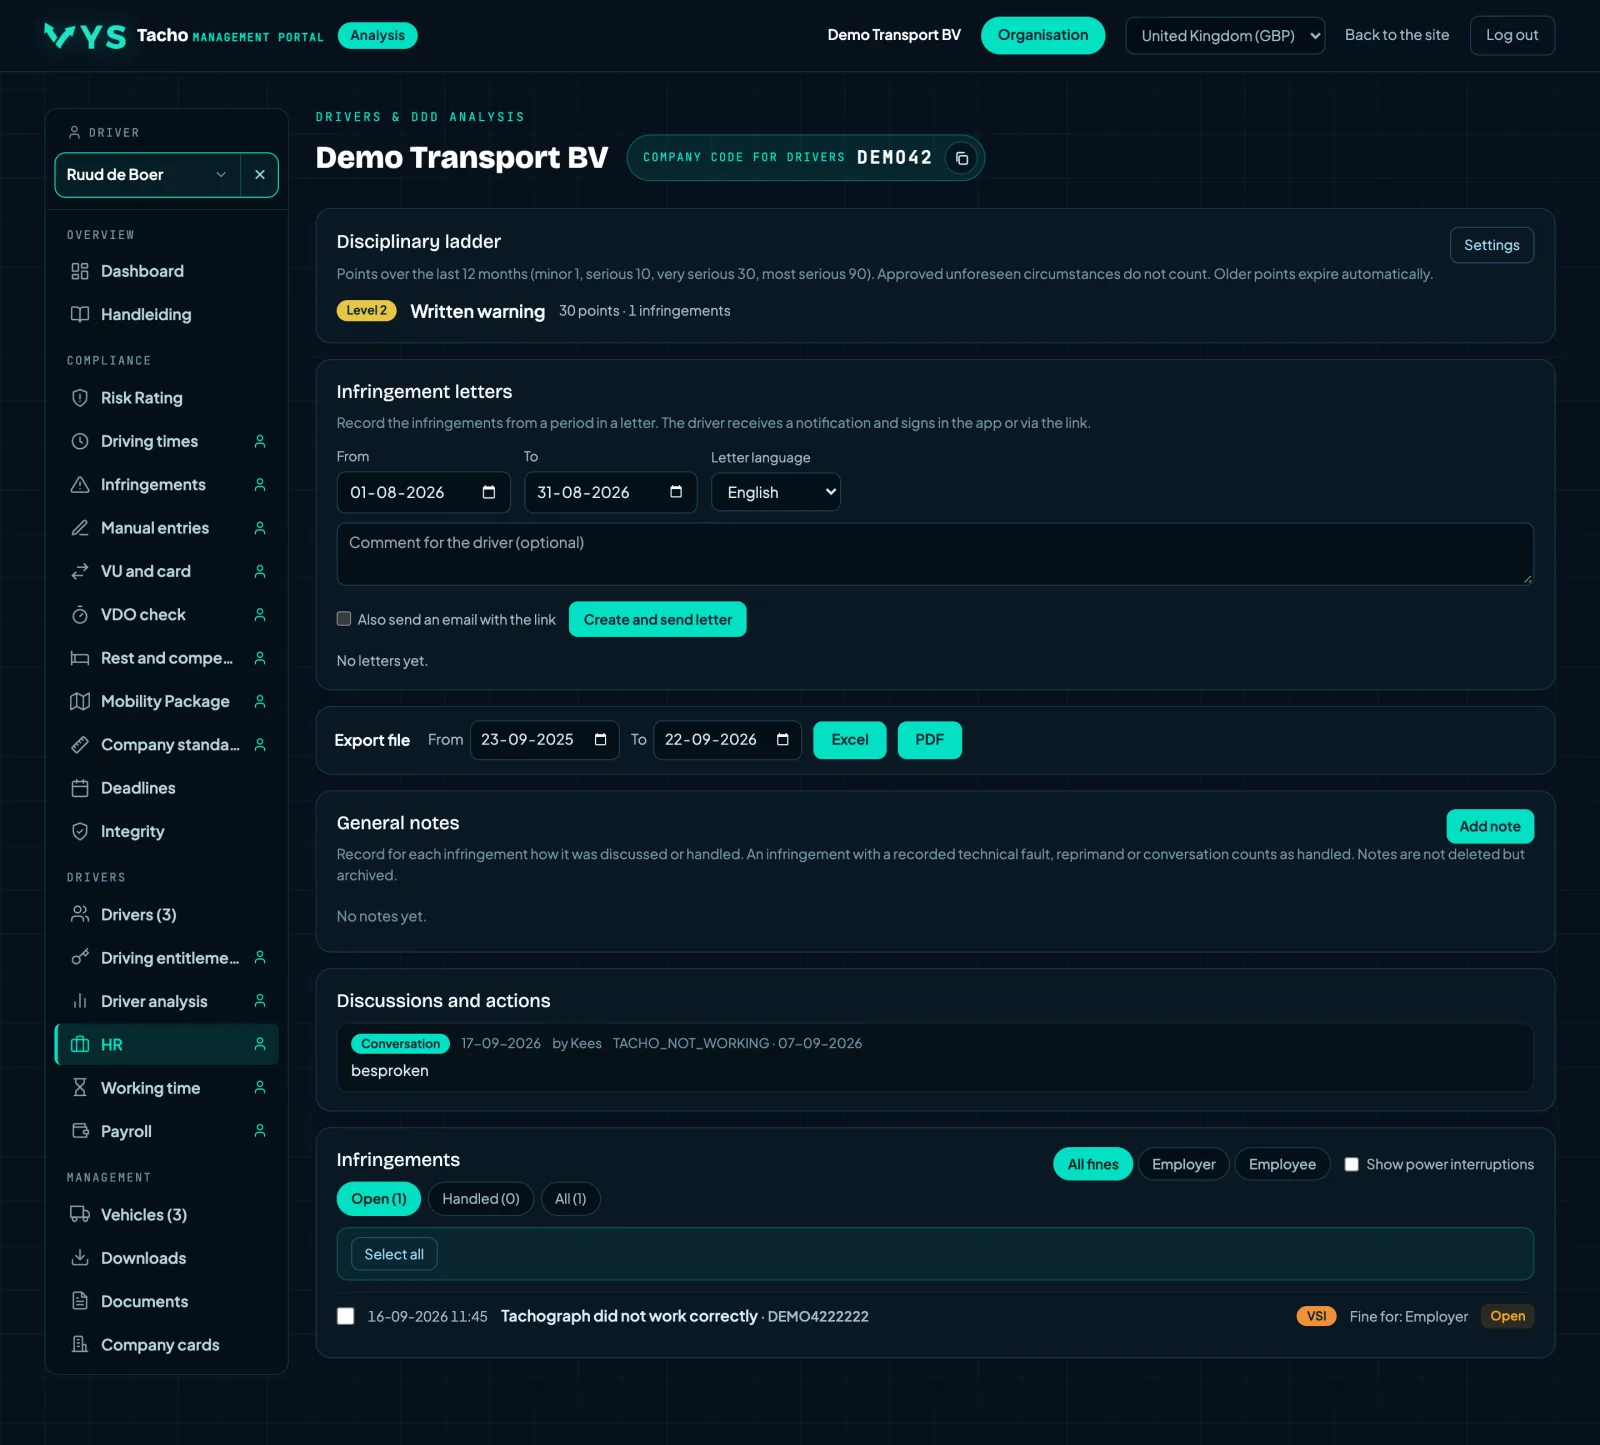
Task: Open the Letter language English dropdown
Action: [776, 492]
